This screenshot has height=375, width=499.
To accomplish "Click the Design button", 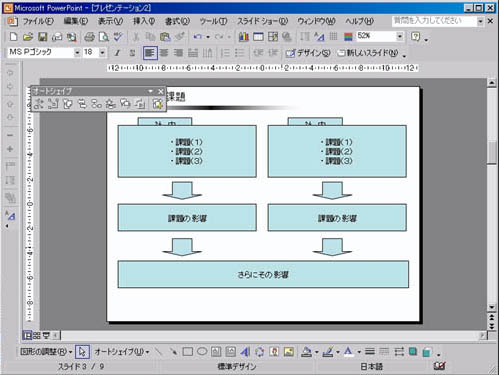I will coord(308,53).
